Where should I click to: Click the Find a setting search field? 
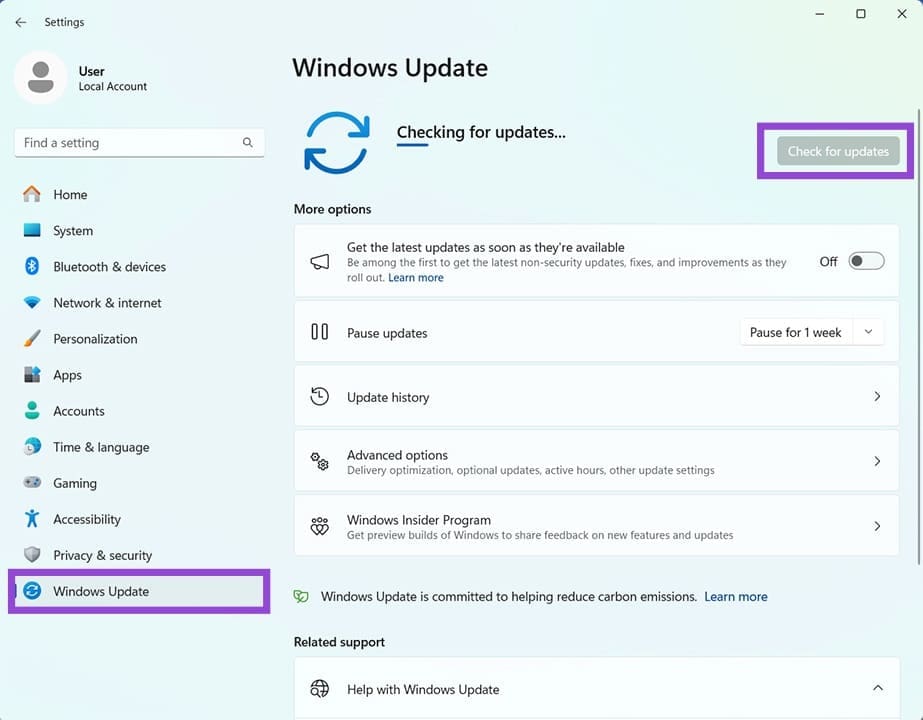click(x=138, y=142)
